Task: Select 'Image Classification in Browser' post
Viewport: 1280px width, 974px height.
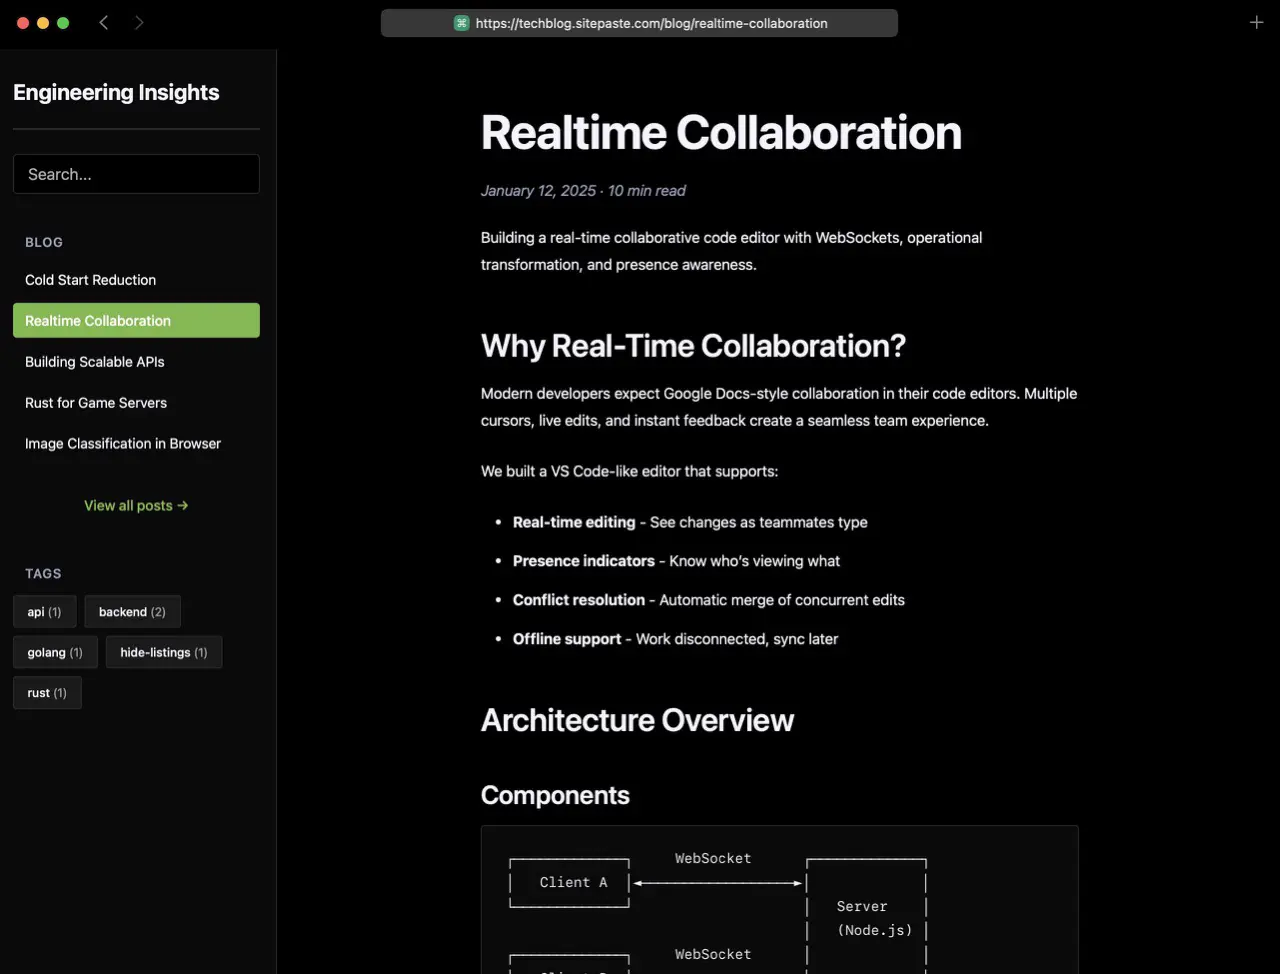Action: click(x=122, y=443)
